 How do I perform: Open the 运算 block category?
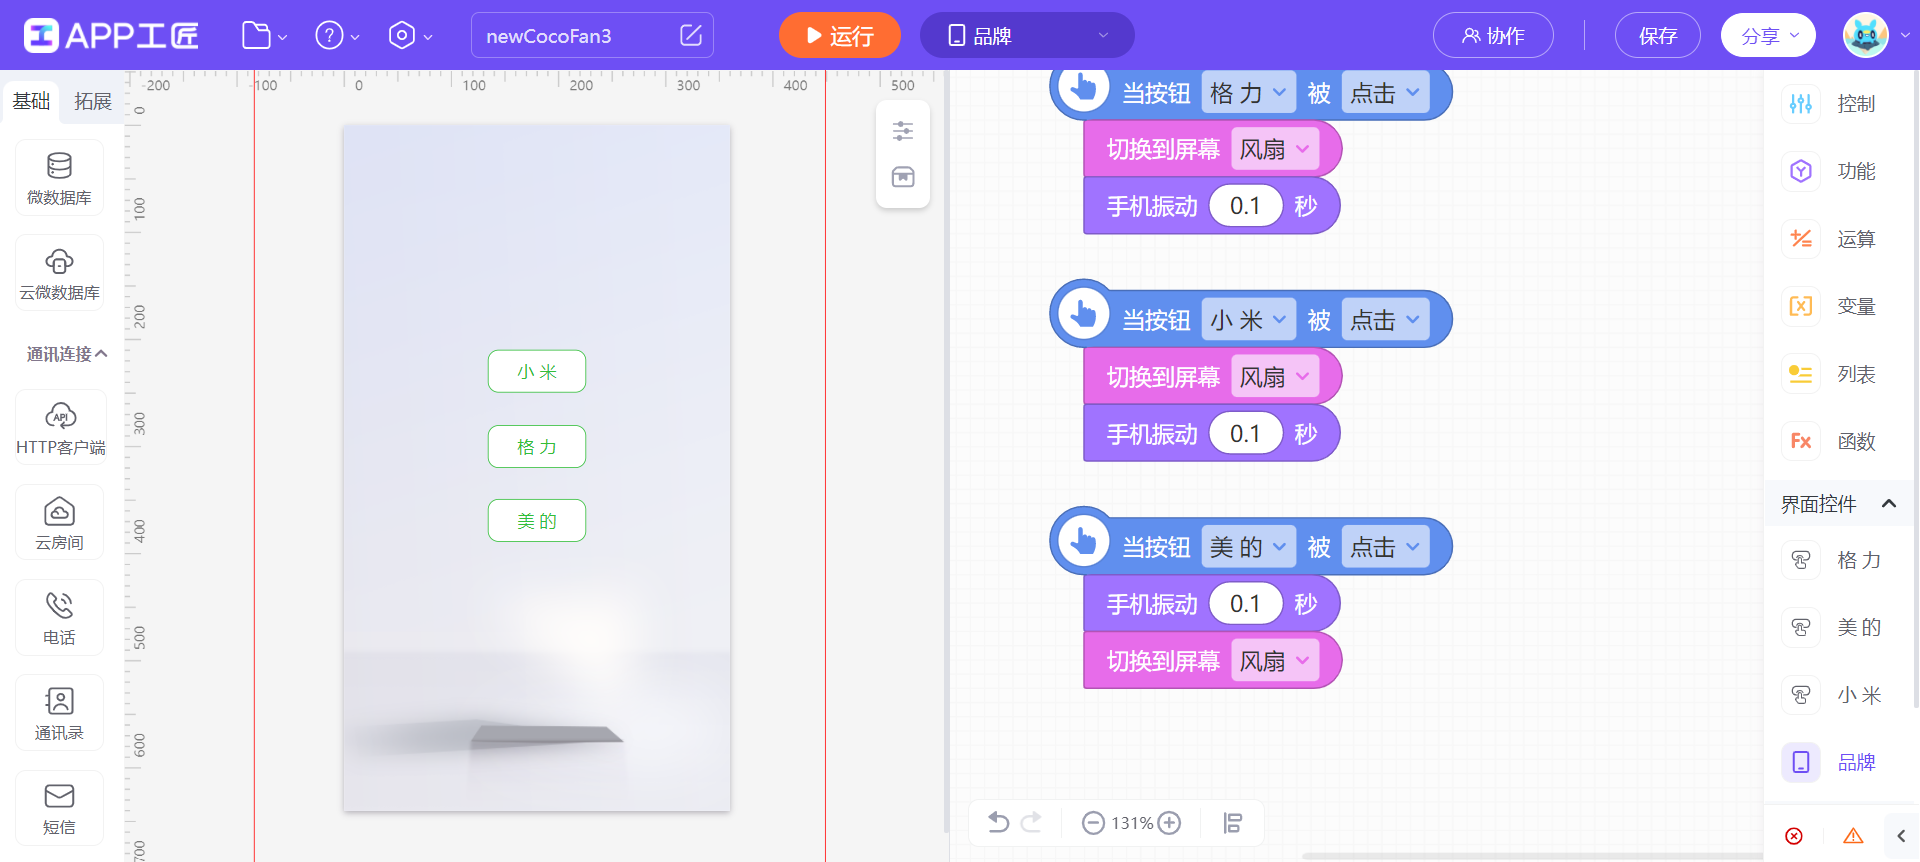(1832, 239)
